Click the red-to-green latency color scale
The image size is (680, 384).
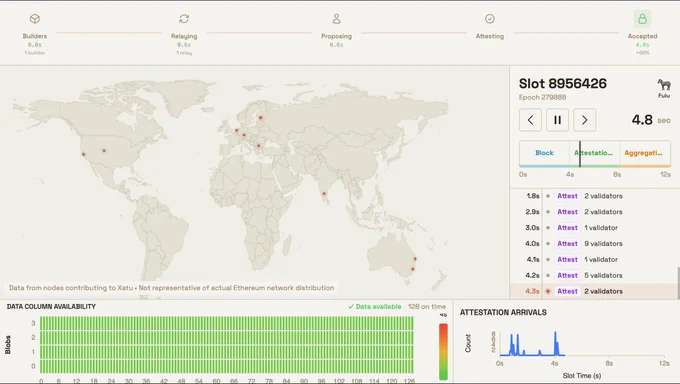point(443,351)
